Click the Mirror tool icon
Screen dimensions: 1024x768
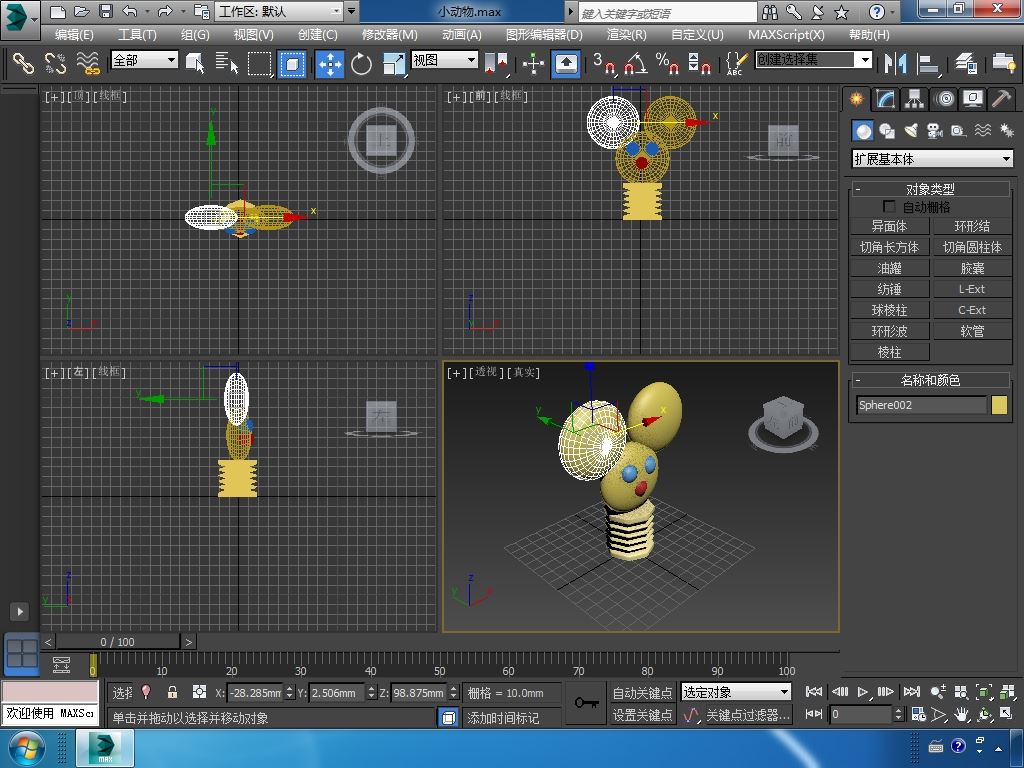point(895,63)
